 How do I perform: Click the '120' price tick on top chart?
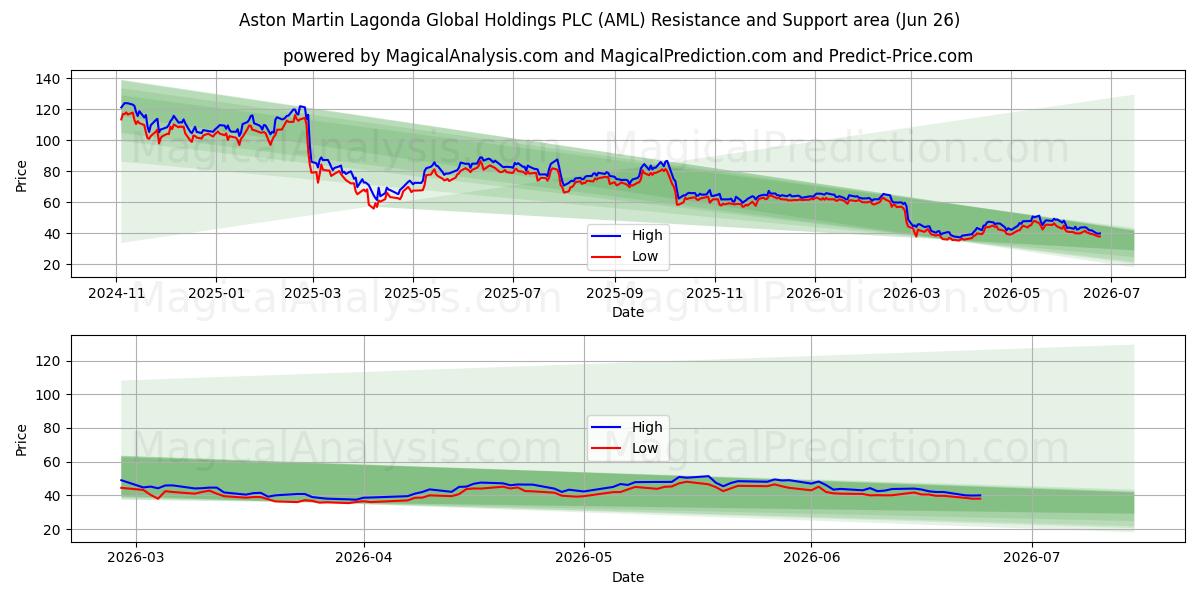point(50,110)
